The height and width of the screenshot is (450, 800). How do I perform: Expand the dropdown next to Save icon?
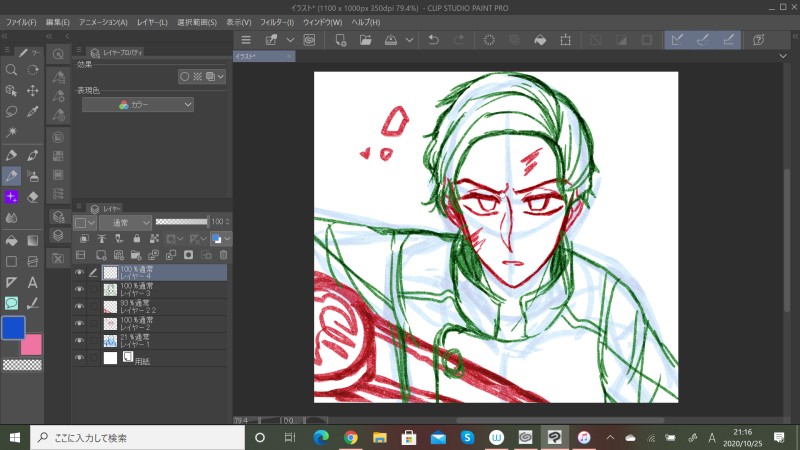(x=409, y=40)
